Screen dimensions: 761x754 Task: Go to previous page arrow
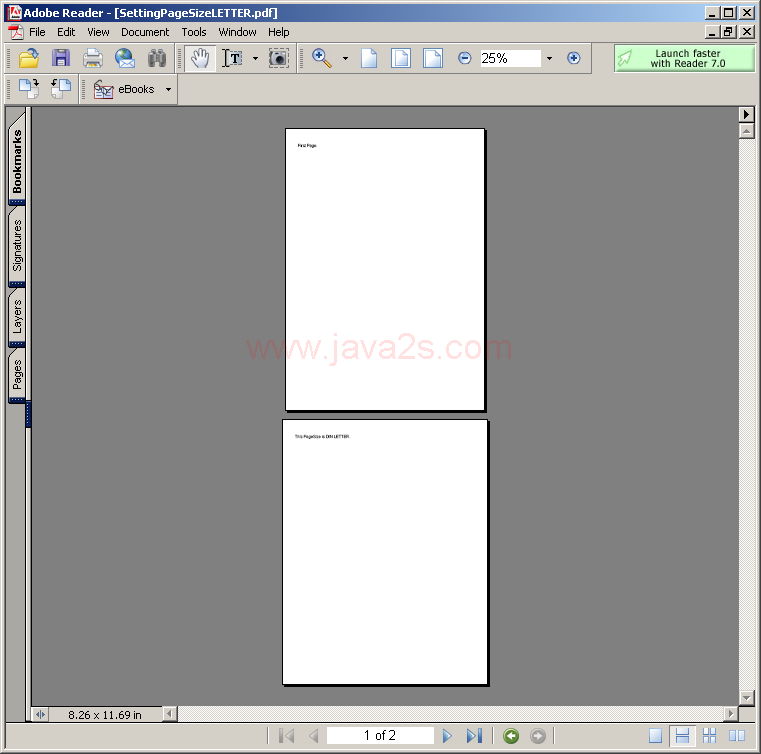(314, 736)
